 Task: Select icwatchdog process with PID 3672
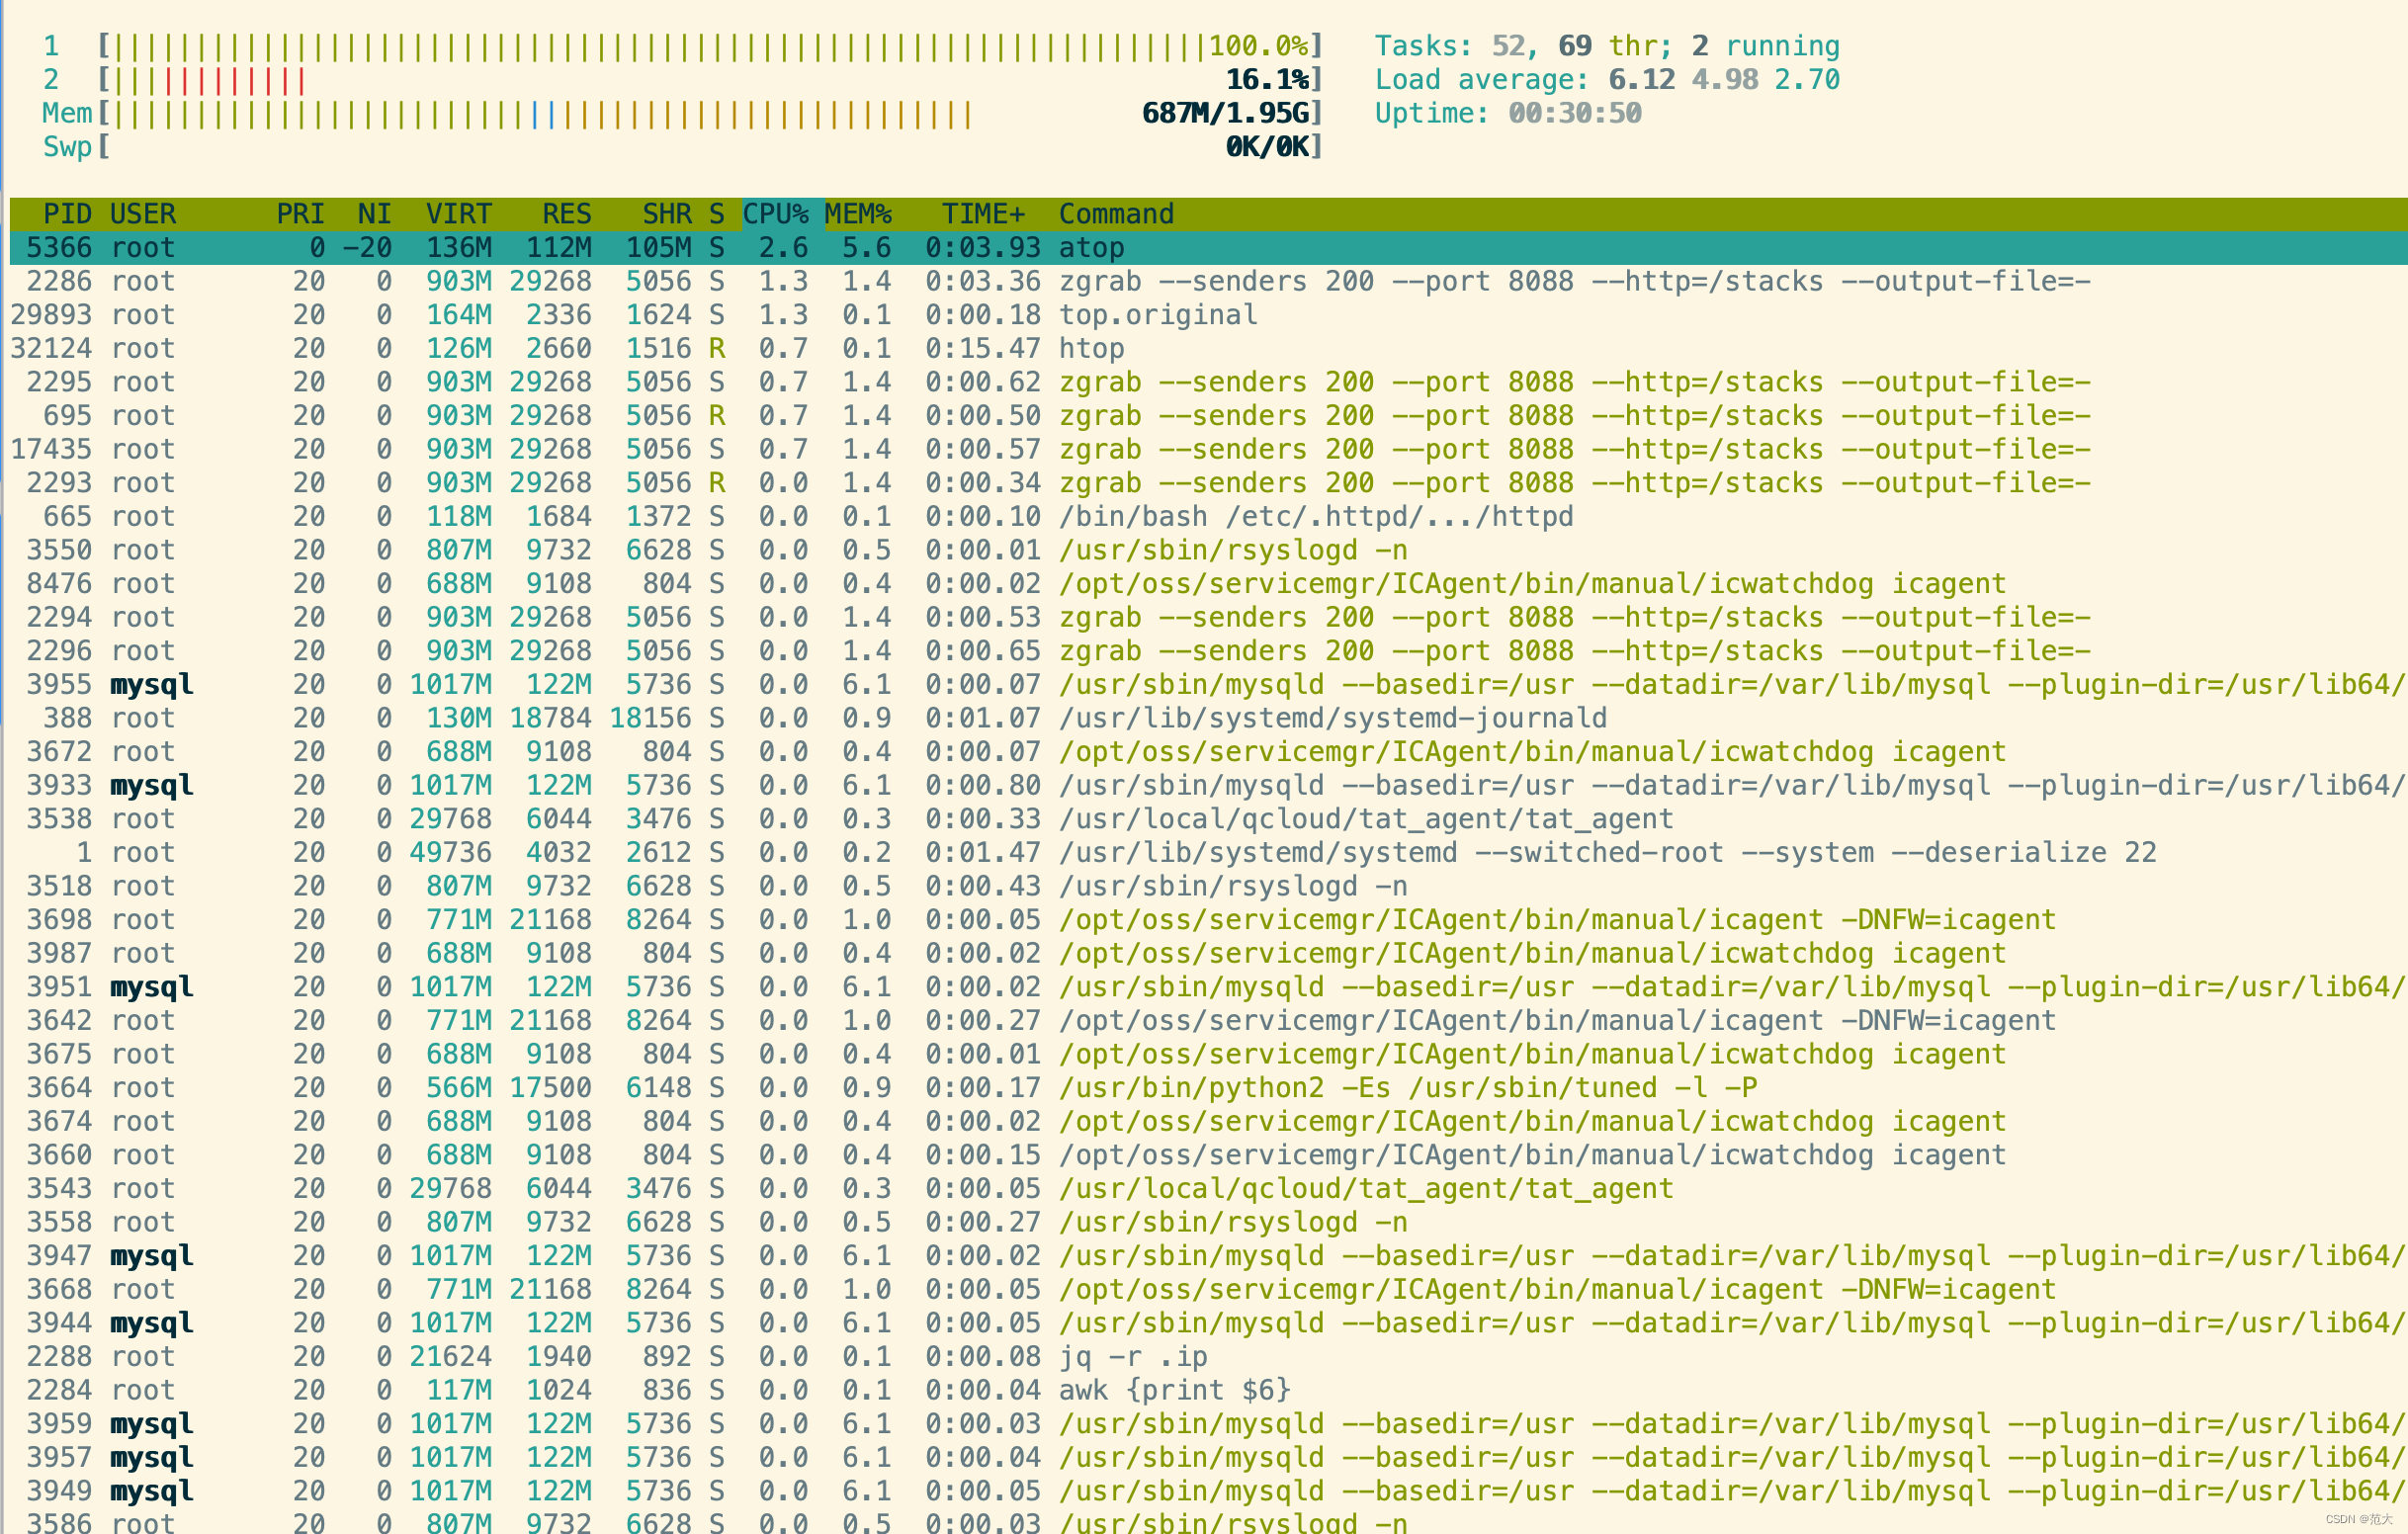pyautogui.click(x=1208, y=752)
